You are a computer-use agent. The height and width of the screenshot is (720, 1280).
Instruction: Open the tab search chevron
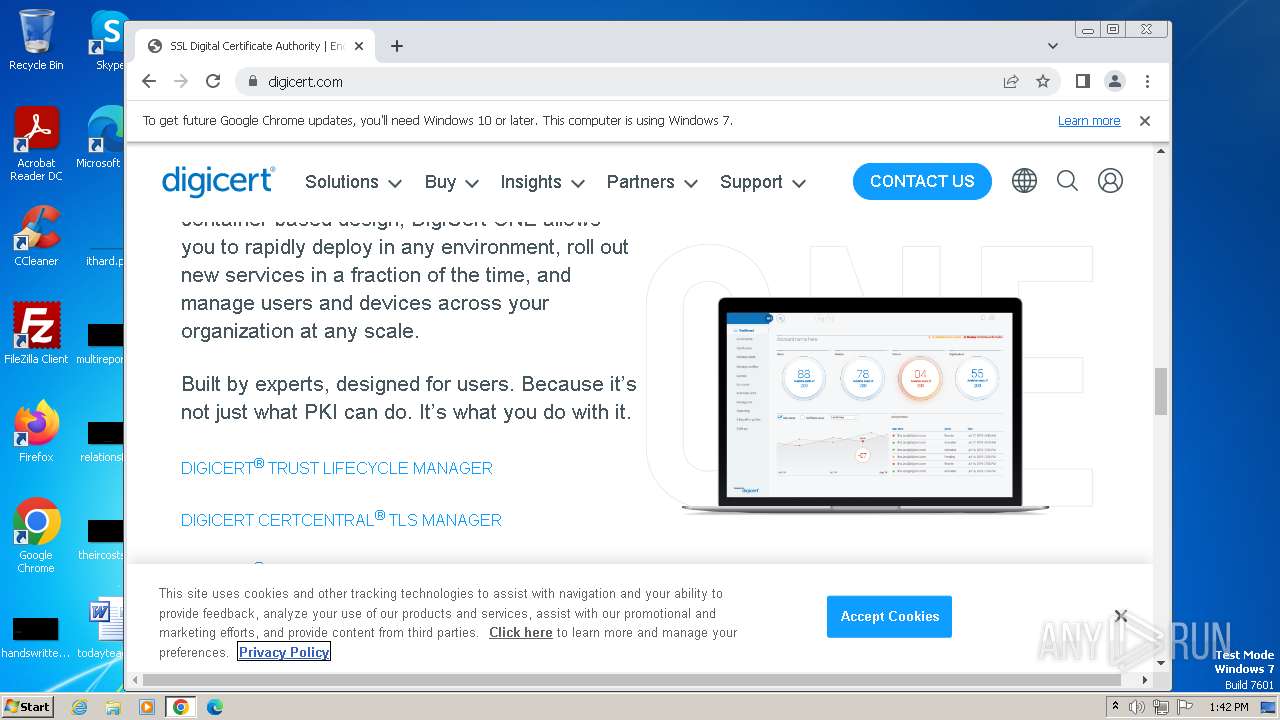pos(1052,46)
